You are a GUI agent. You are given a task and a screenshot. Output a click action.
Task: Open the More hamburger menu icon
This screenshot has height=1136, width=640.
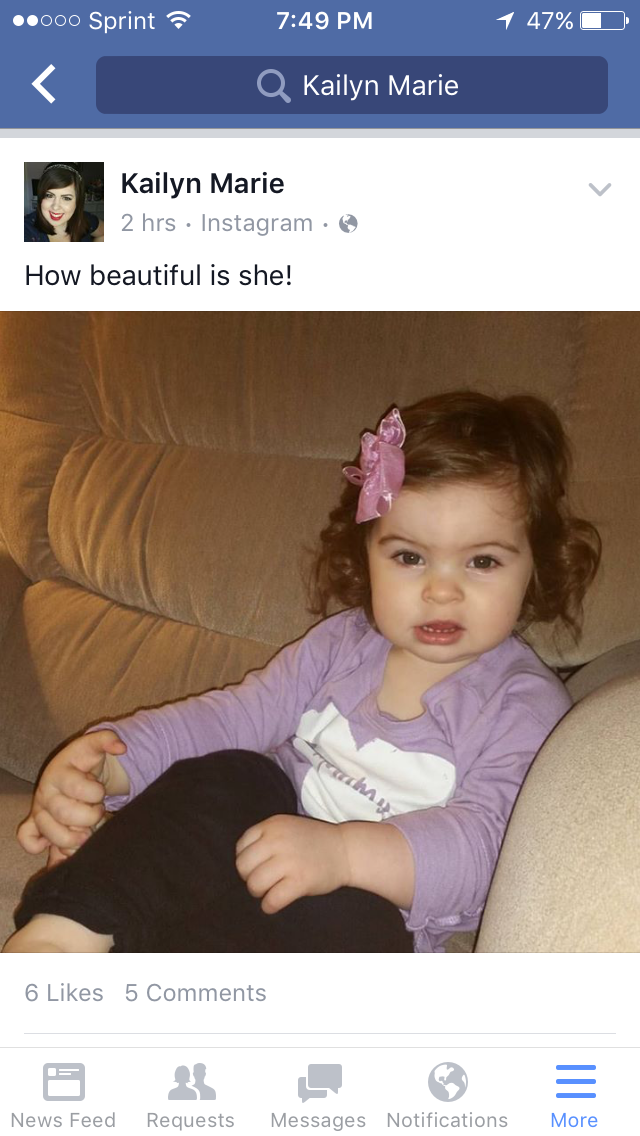click(x=575, y=1082)
